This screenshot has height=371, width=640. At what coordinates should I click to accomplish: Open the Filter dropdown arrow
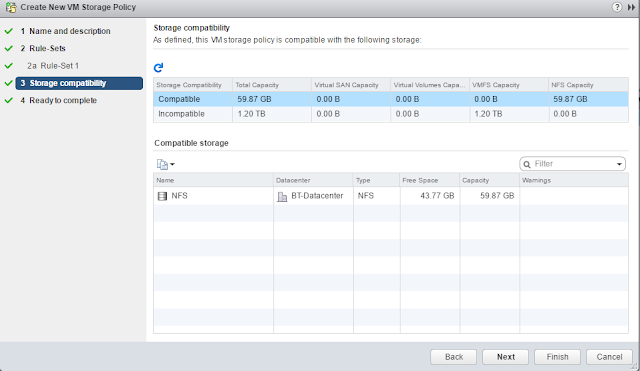point(619,164)
